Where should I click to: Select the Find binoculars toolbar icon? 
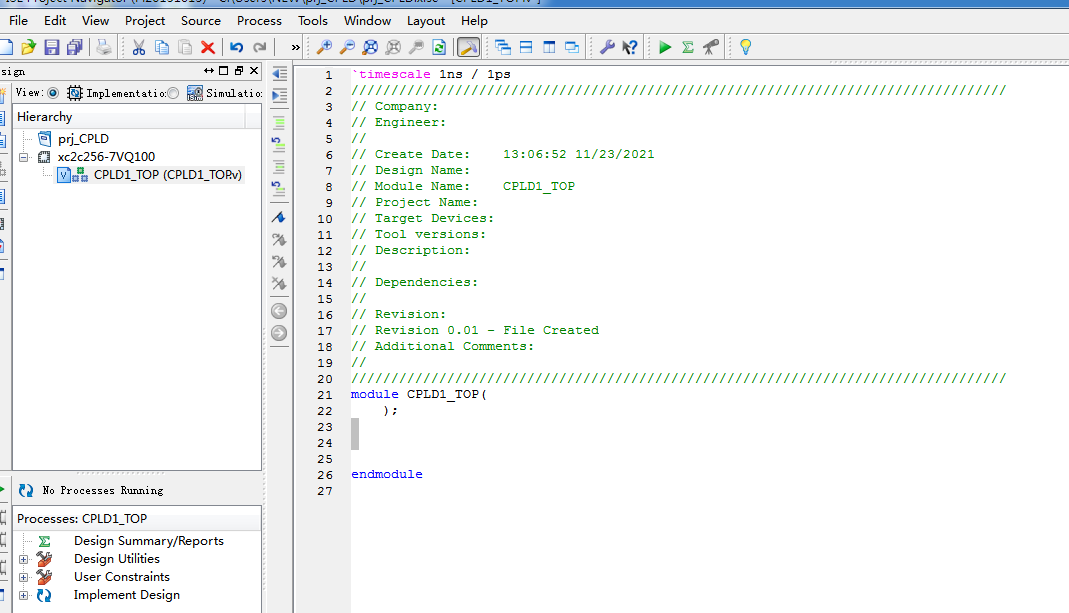[418, 46]
